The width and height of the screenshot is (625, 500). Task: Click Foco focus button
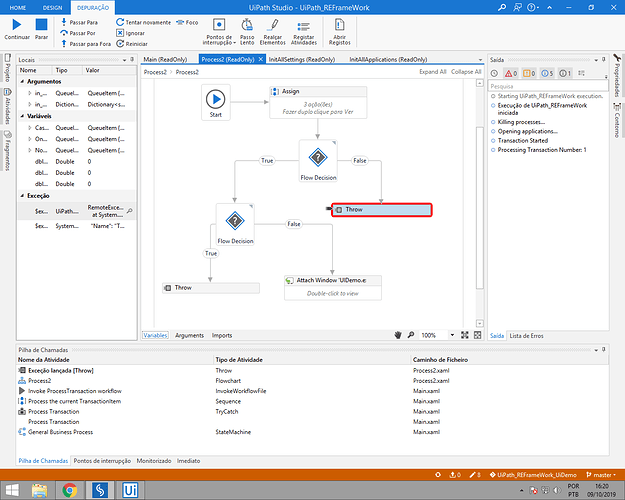pyautogui.click(x=187, y=22)
